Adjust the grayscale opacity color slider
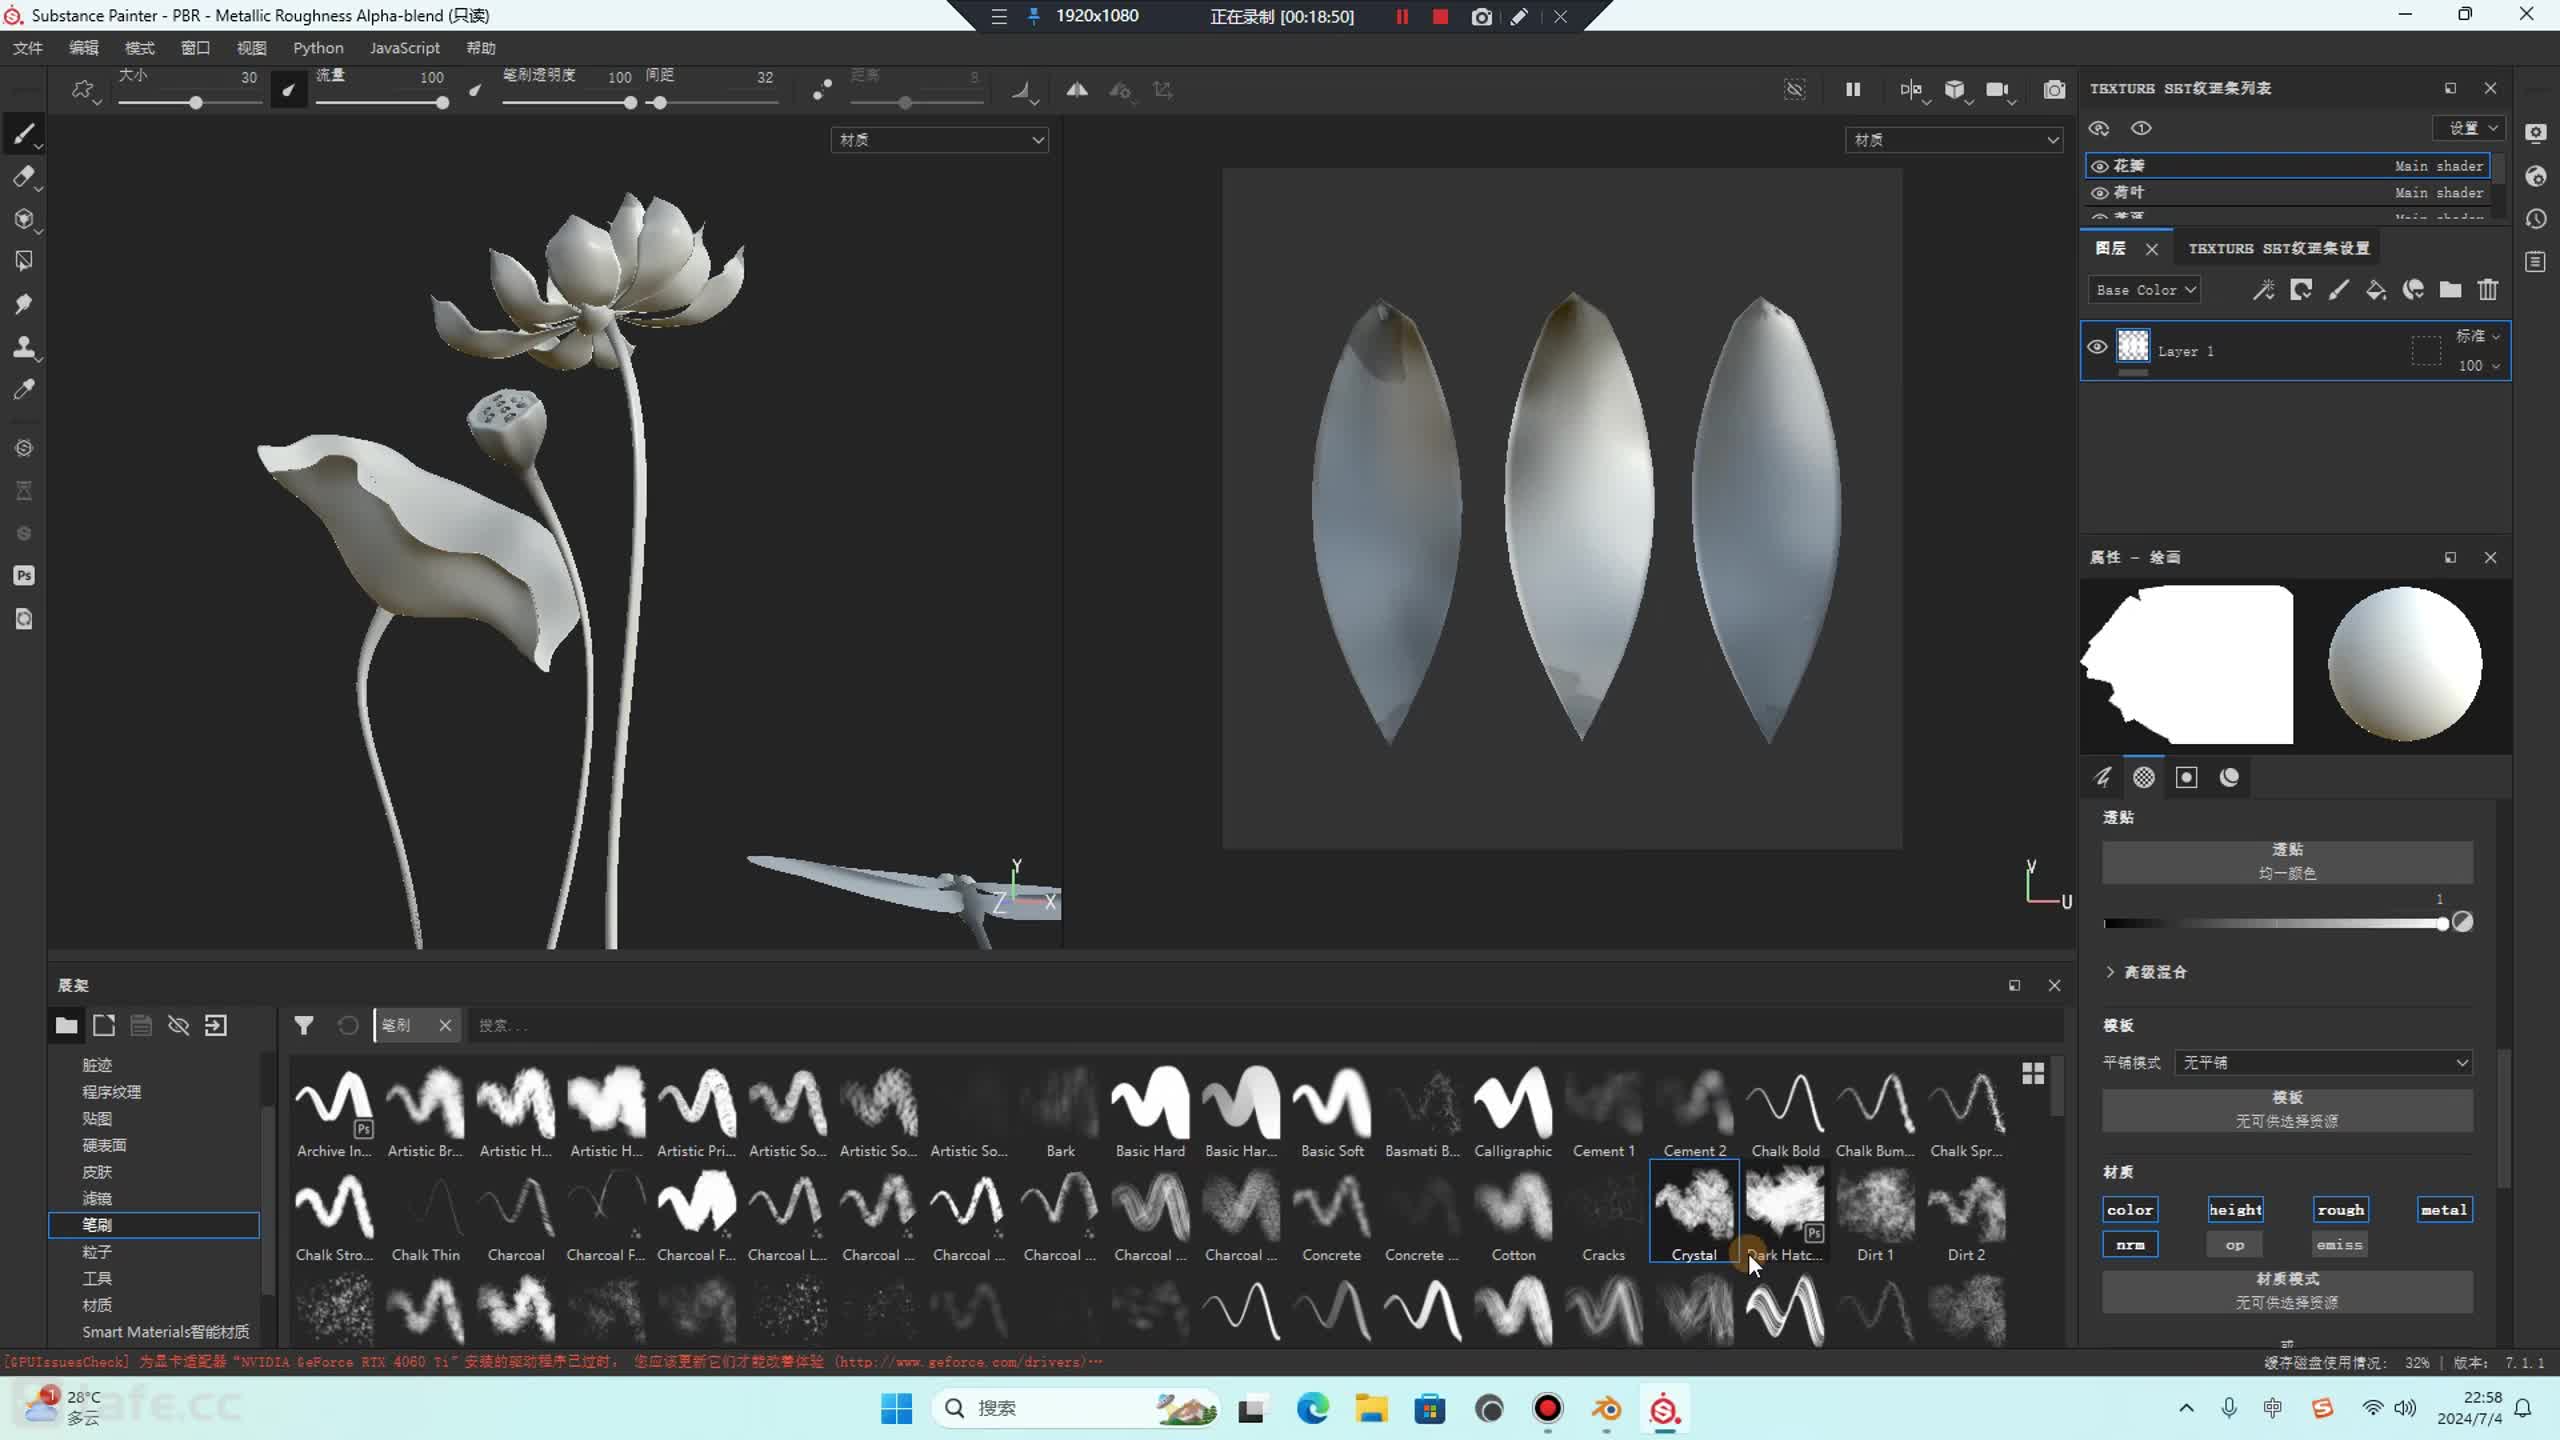 pyautogui.click(x=2275, y=923)
